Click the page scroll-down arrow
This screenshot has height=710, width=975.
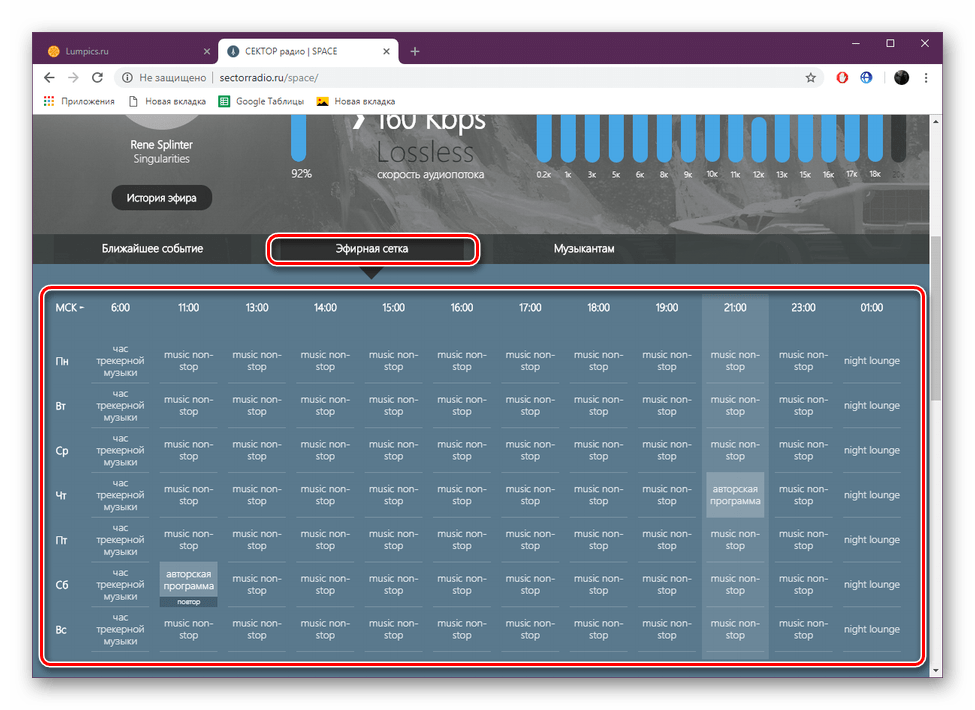(936, 671)
